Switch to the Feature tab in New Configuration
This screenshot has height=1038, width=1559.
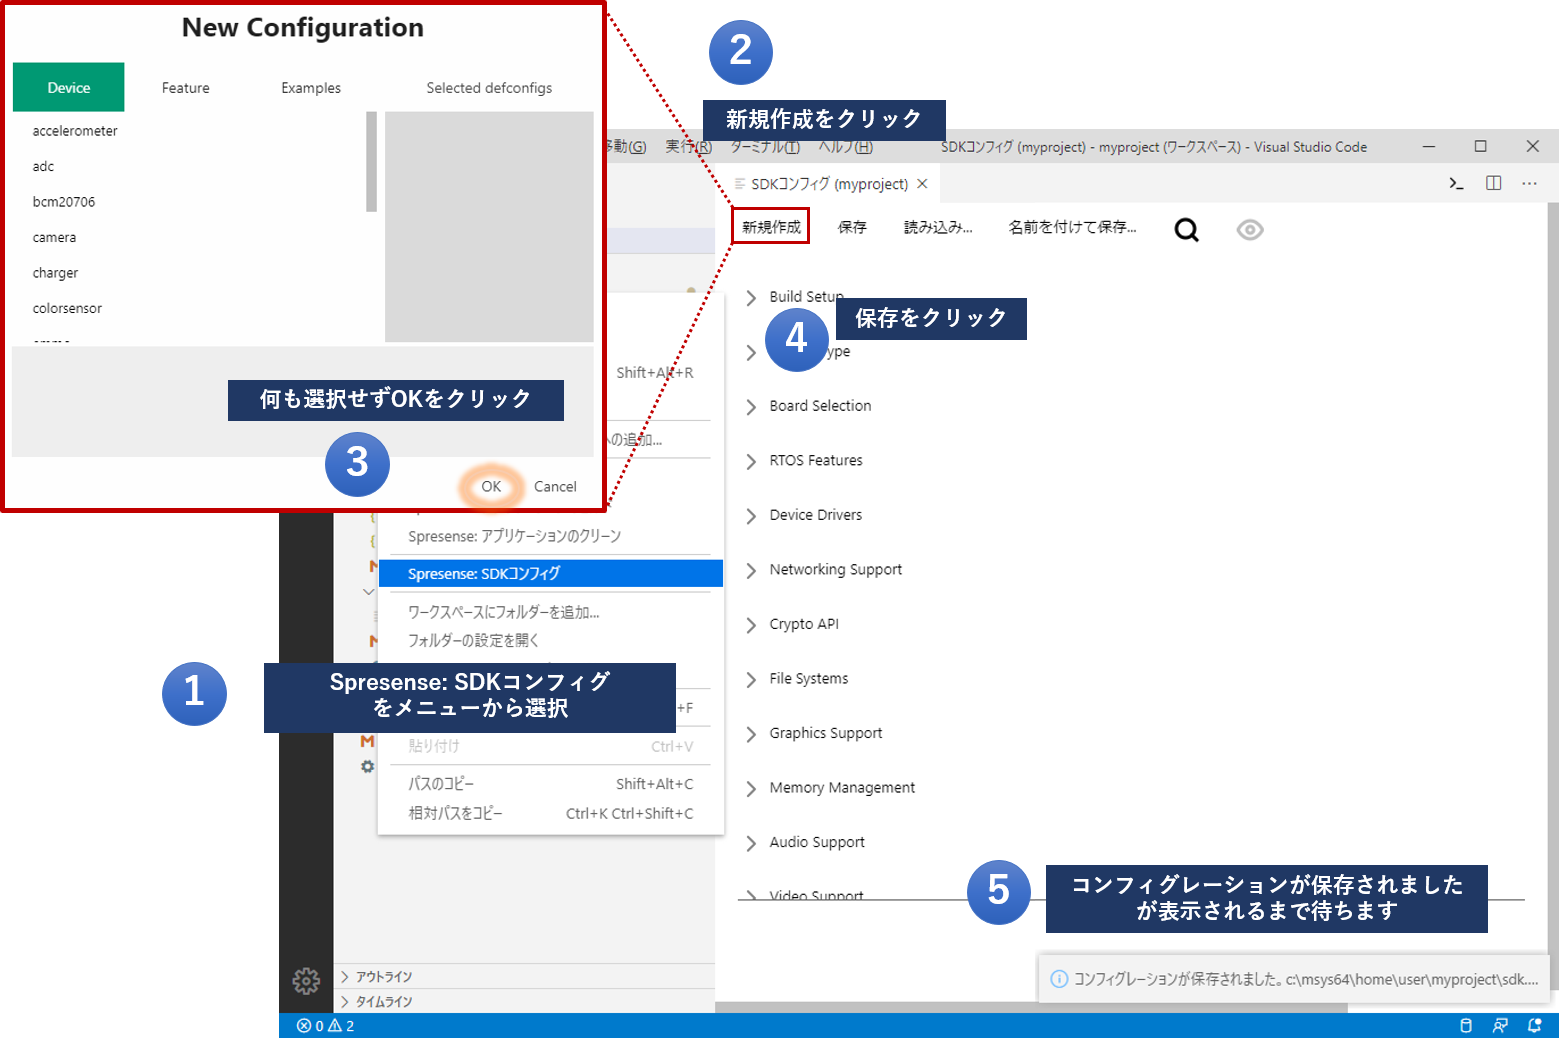(x=186, y=88)
